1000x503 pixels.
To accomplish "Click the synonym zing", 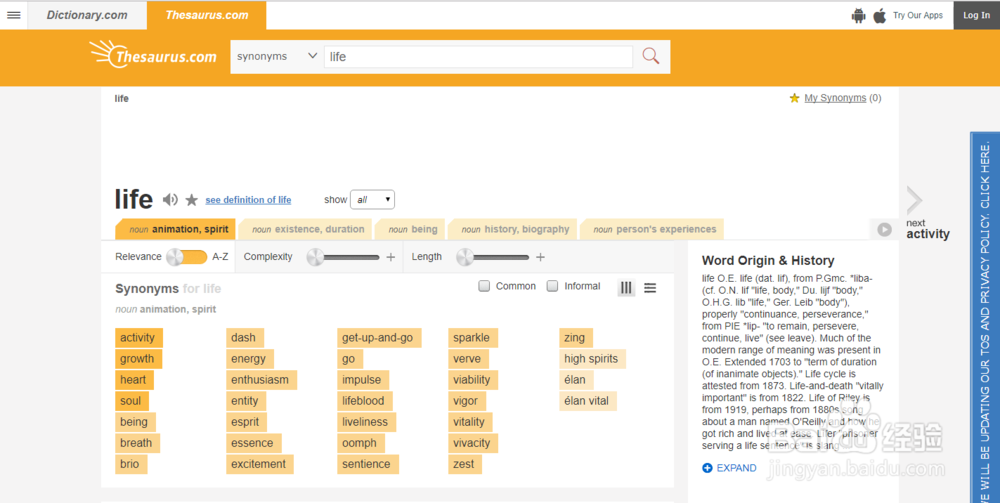I will click(576, 338).
